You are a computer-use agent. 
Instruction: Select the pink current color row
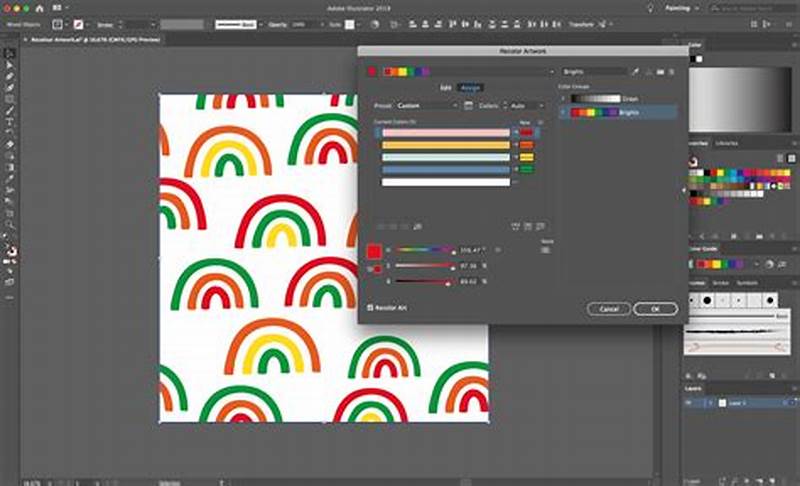pos(446,133)
